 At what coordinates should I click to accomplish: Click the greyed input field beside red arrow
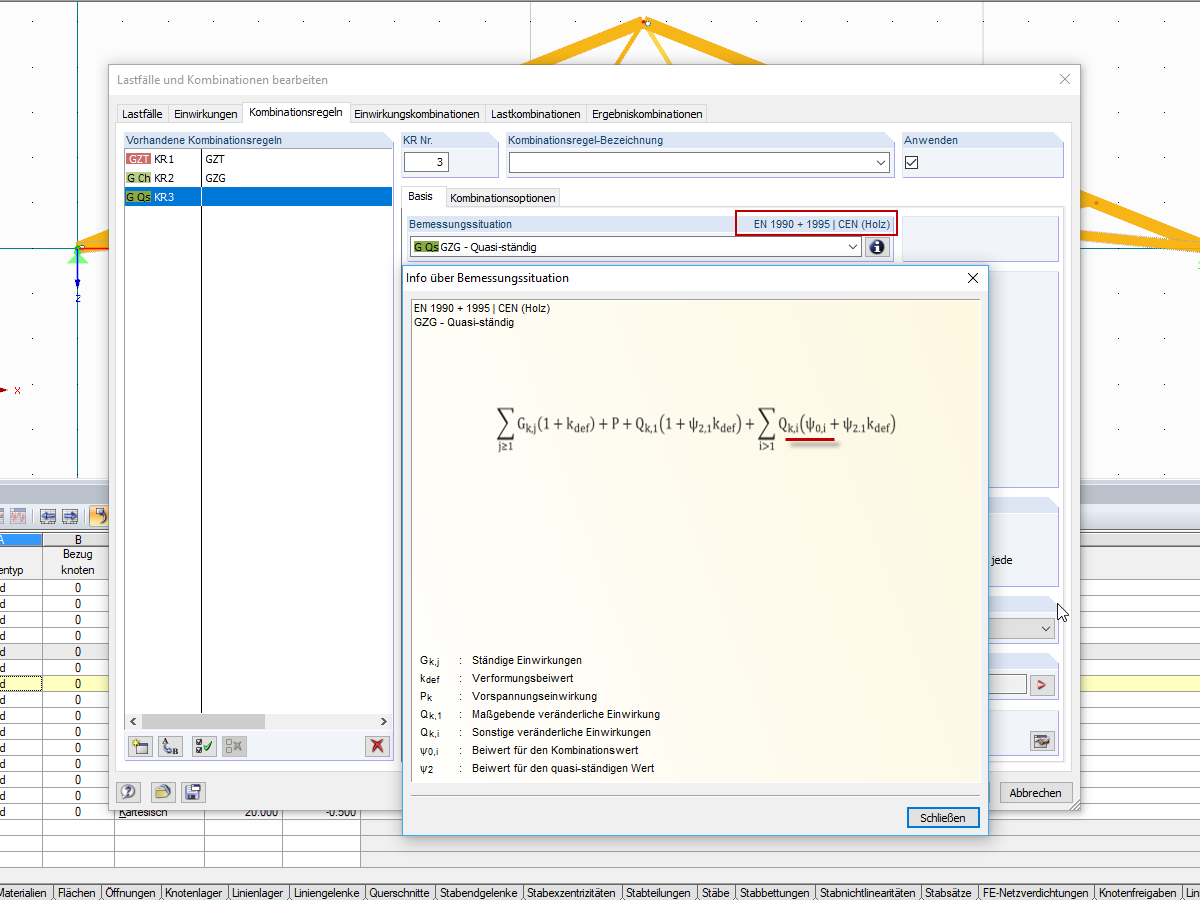[1007, 685]
